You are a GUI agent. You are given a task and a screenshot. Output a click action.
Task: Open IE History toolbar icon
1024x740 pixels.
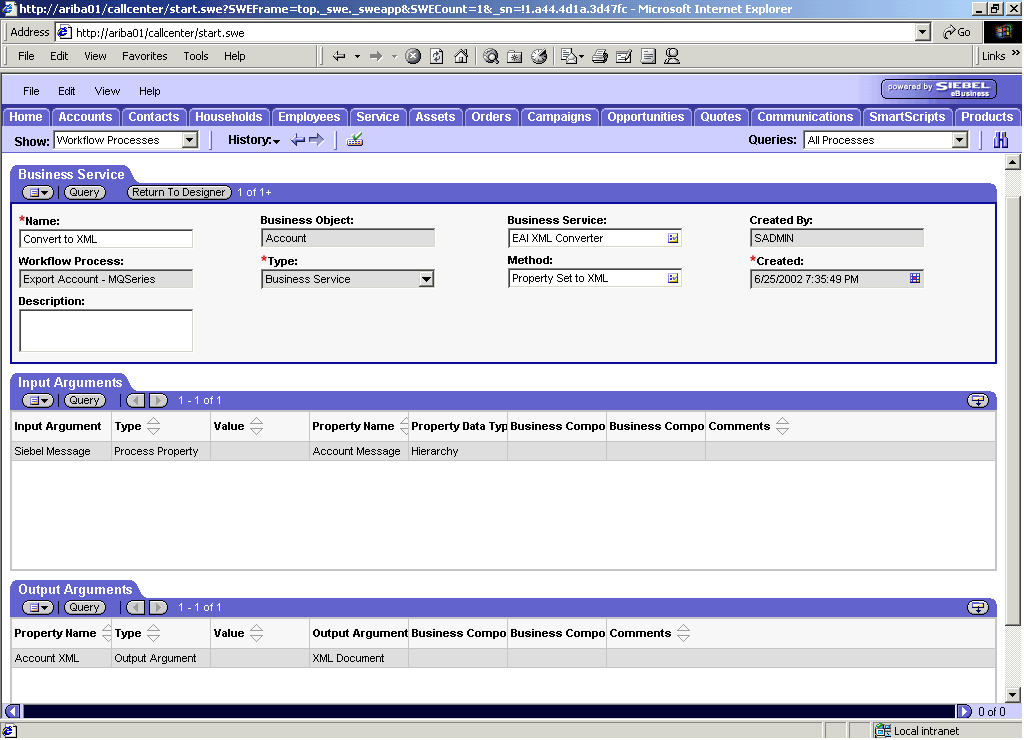click(x=539, y=56)
